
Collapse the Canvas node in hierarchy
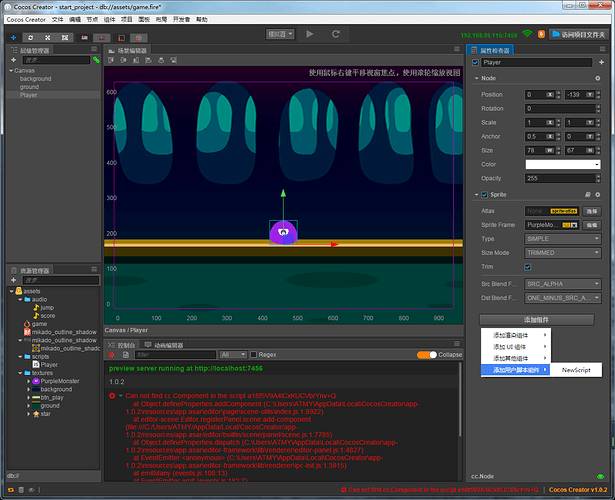(x=11, y=71)
